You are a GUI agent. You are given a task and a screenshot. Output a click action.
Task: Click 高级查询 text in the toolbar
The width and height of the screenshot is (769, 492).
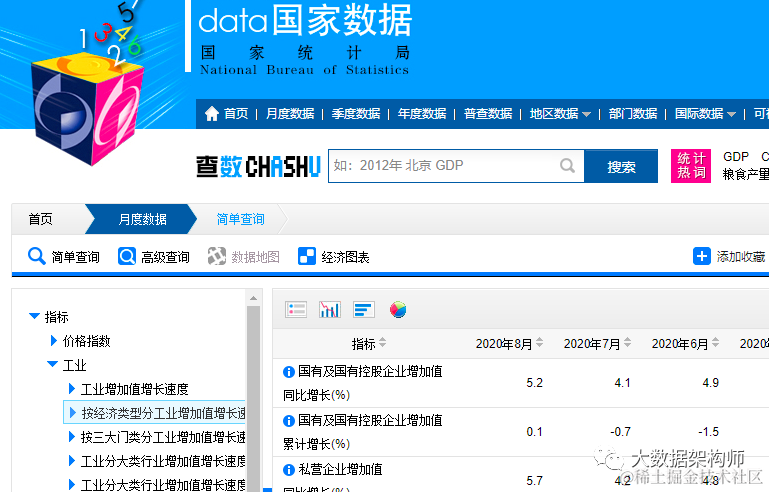click(165, 257)
